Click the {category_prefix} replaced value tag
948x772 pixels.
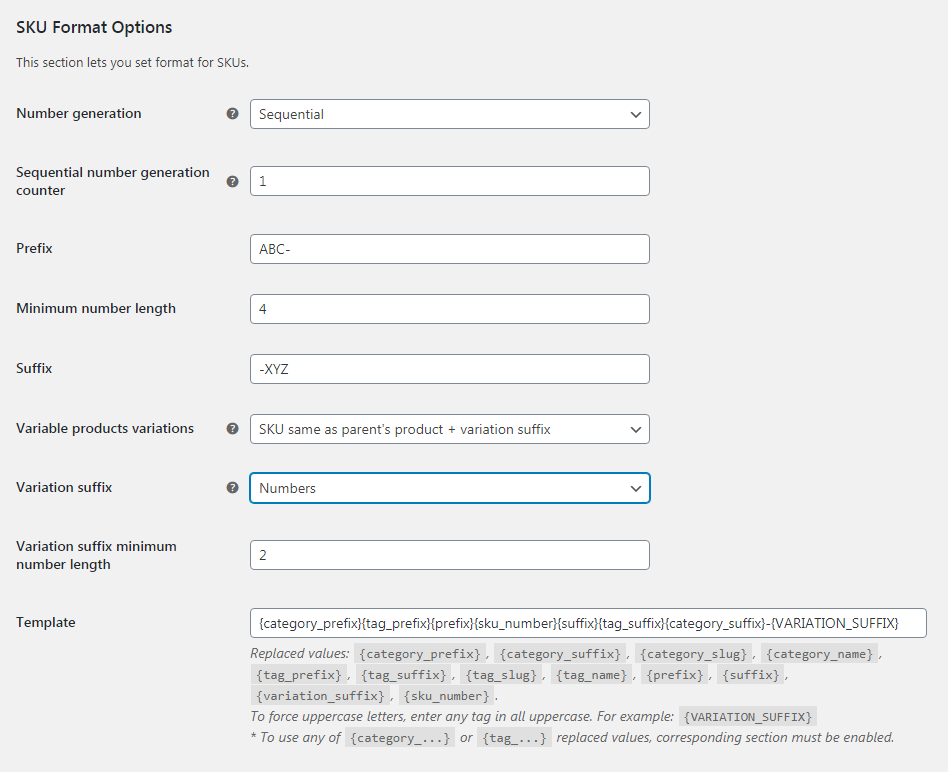tap(420, 654)
